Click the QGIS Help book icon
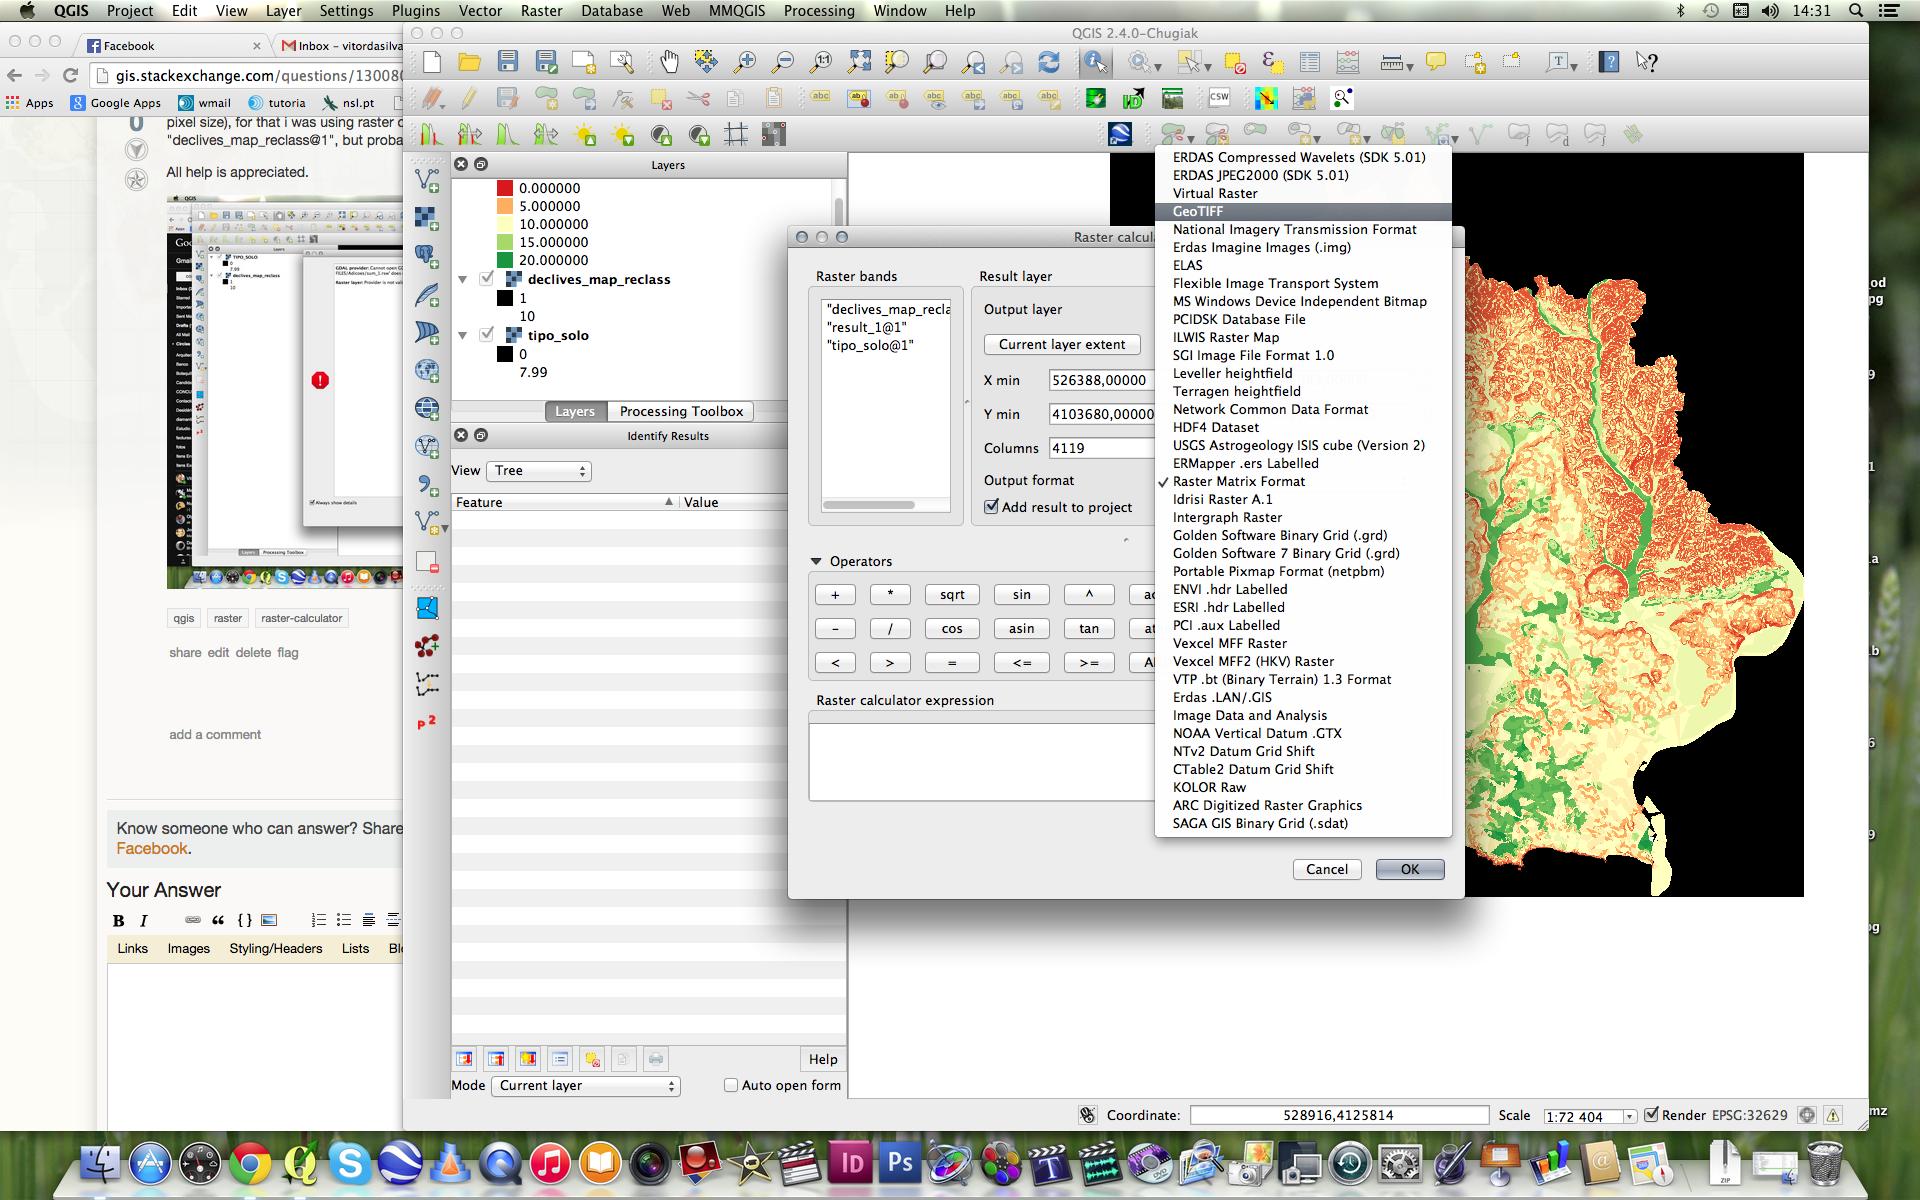The image size is (1920, 1200). [1609, 62]
